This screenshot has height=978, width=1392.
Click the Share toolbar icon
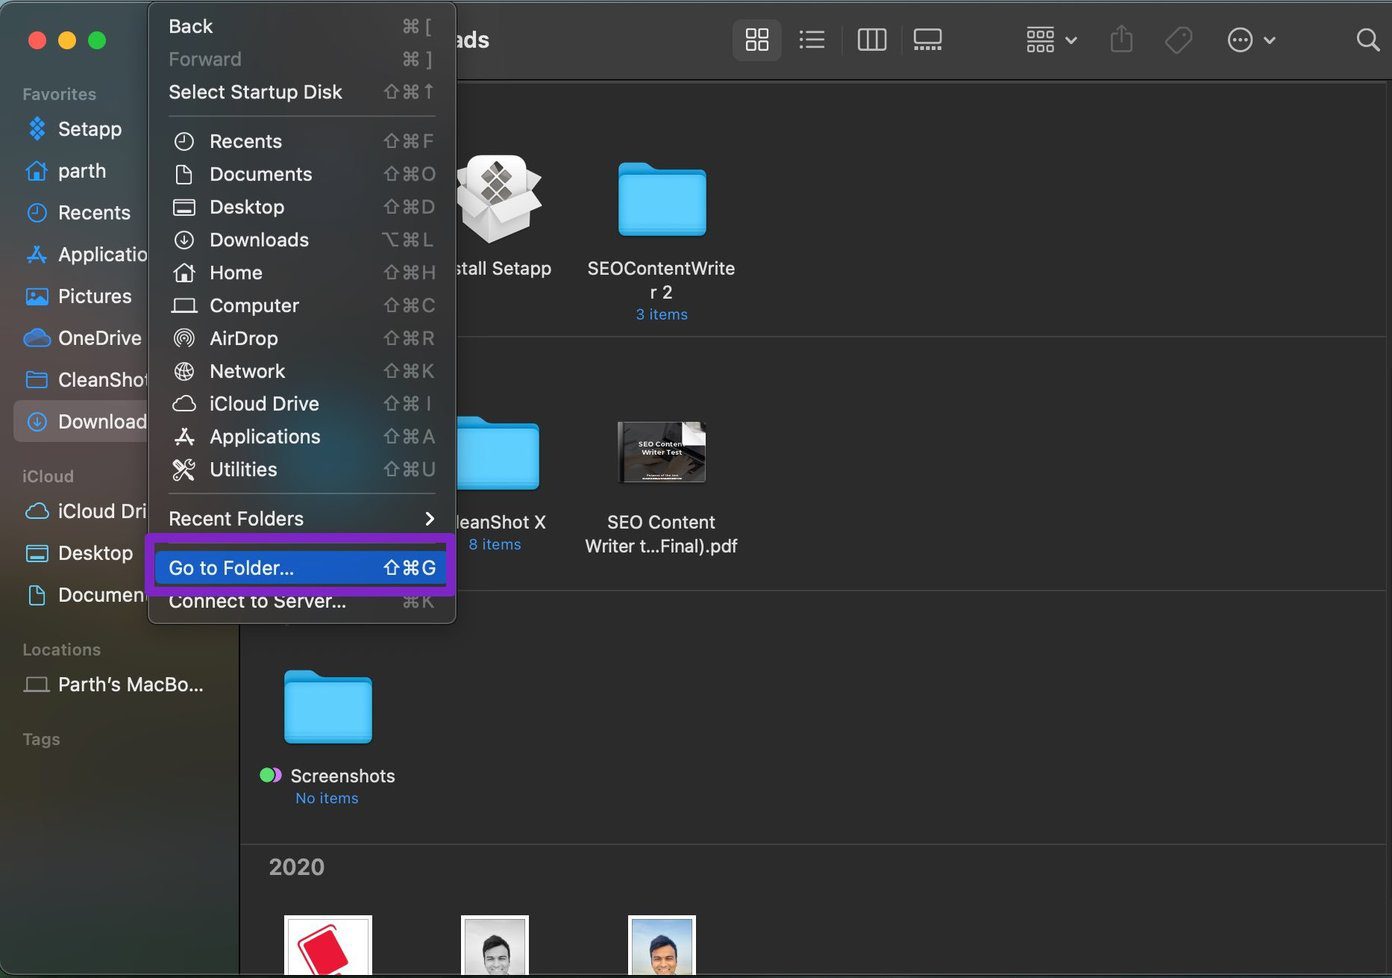pyautogui.click(x=1122, y=40)
